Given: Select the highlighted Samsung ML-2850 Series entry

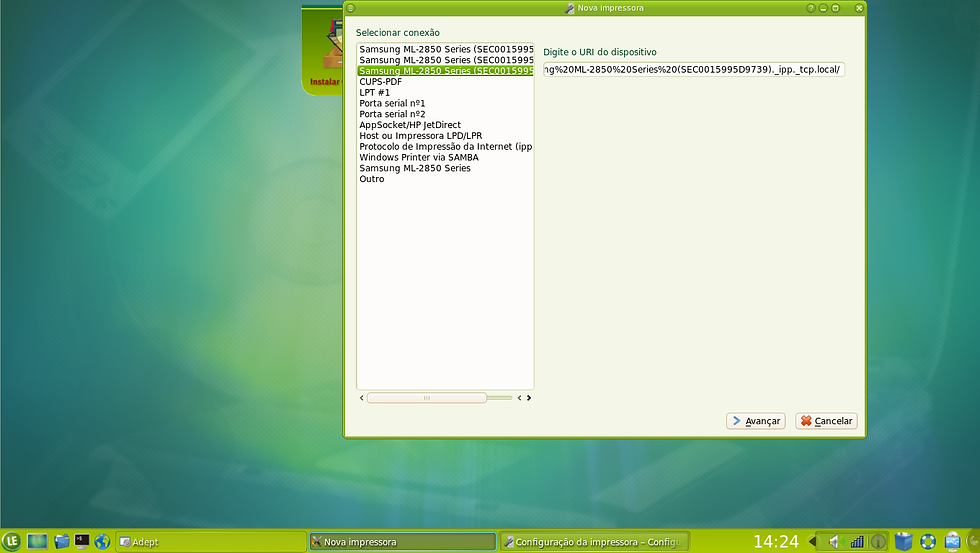Looking at the screenshot, I should pyautogui.click(x=445, y=71).
